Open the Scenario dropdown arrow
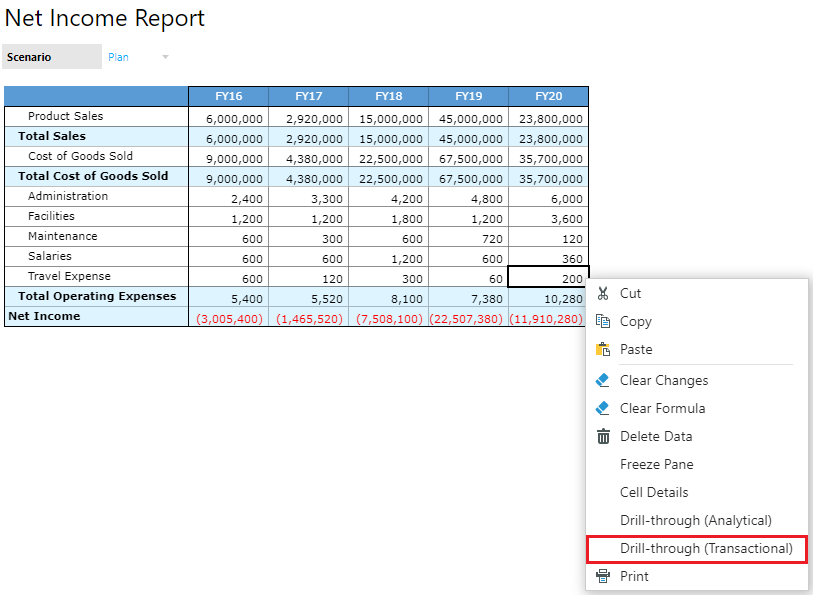 pyautogui.click(x=165, y=57)
